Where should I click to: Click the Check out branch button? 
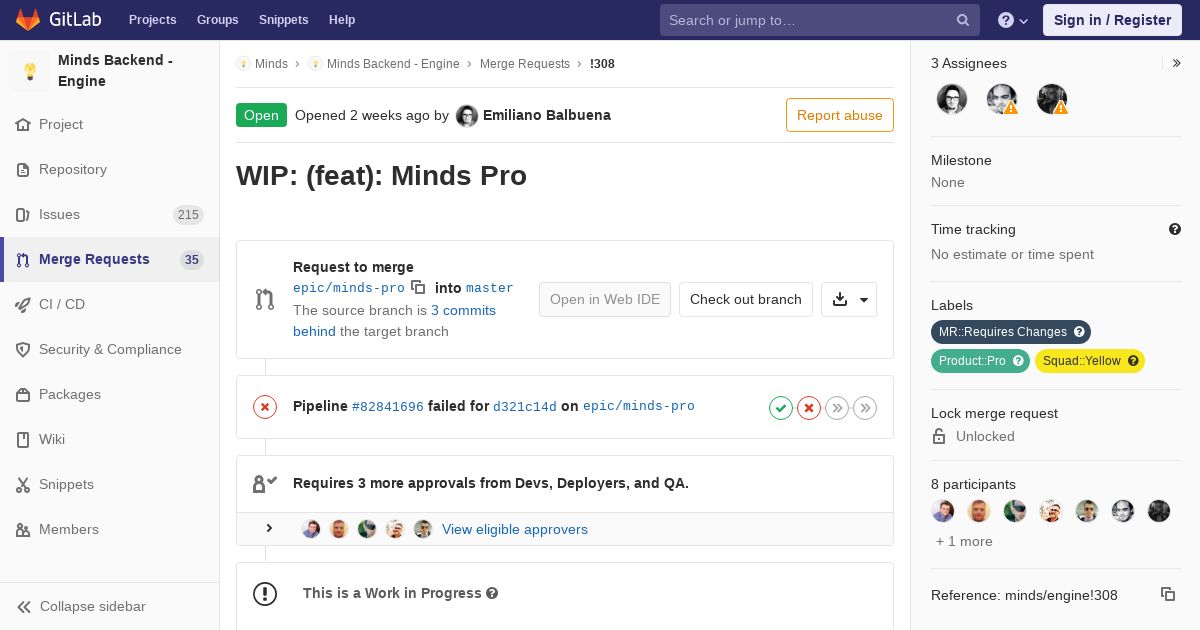pyautogui.click(x=746, y=299)
